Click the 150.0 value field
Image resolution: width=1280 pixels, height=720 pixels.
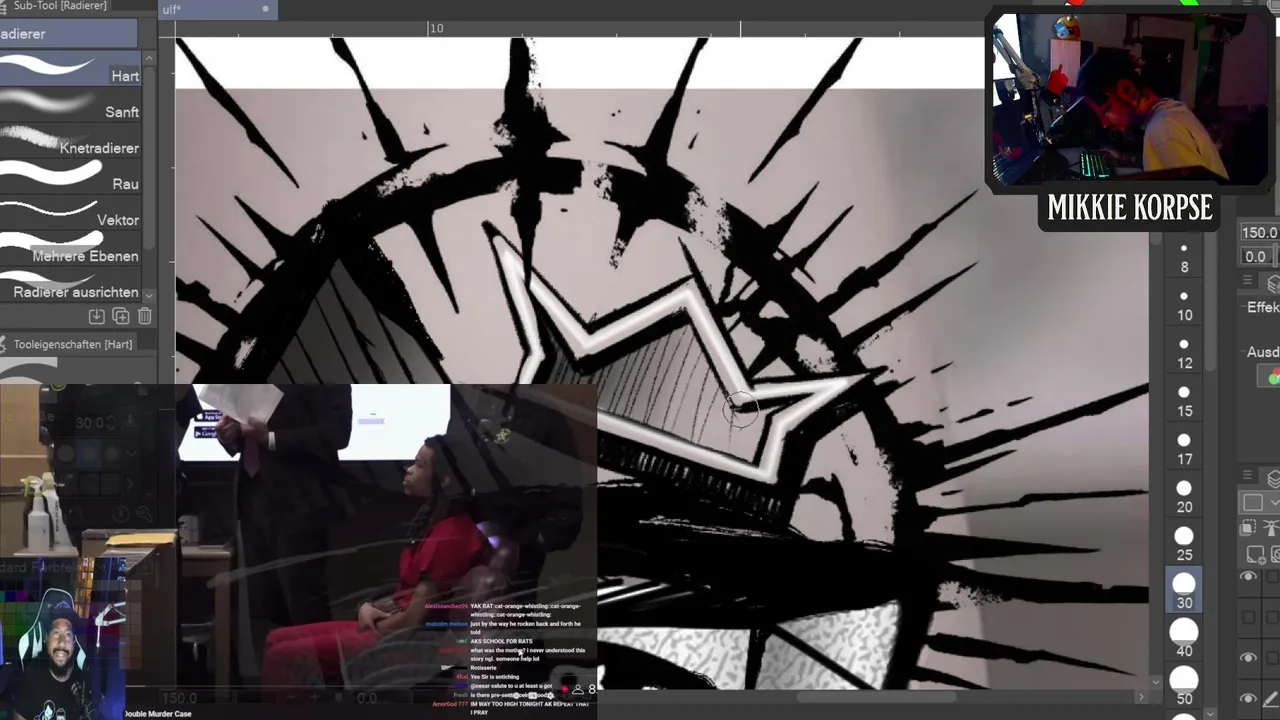[x=1258, y=233]
